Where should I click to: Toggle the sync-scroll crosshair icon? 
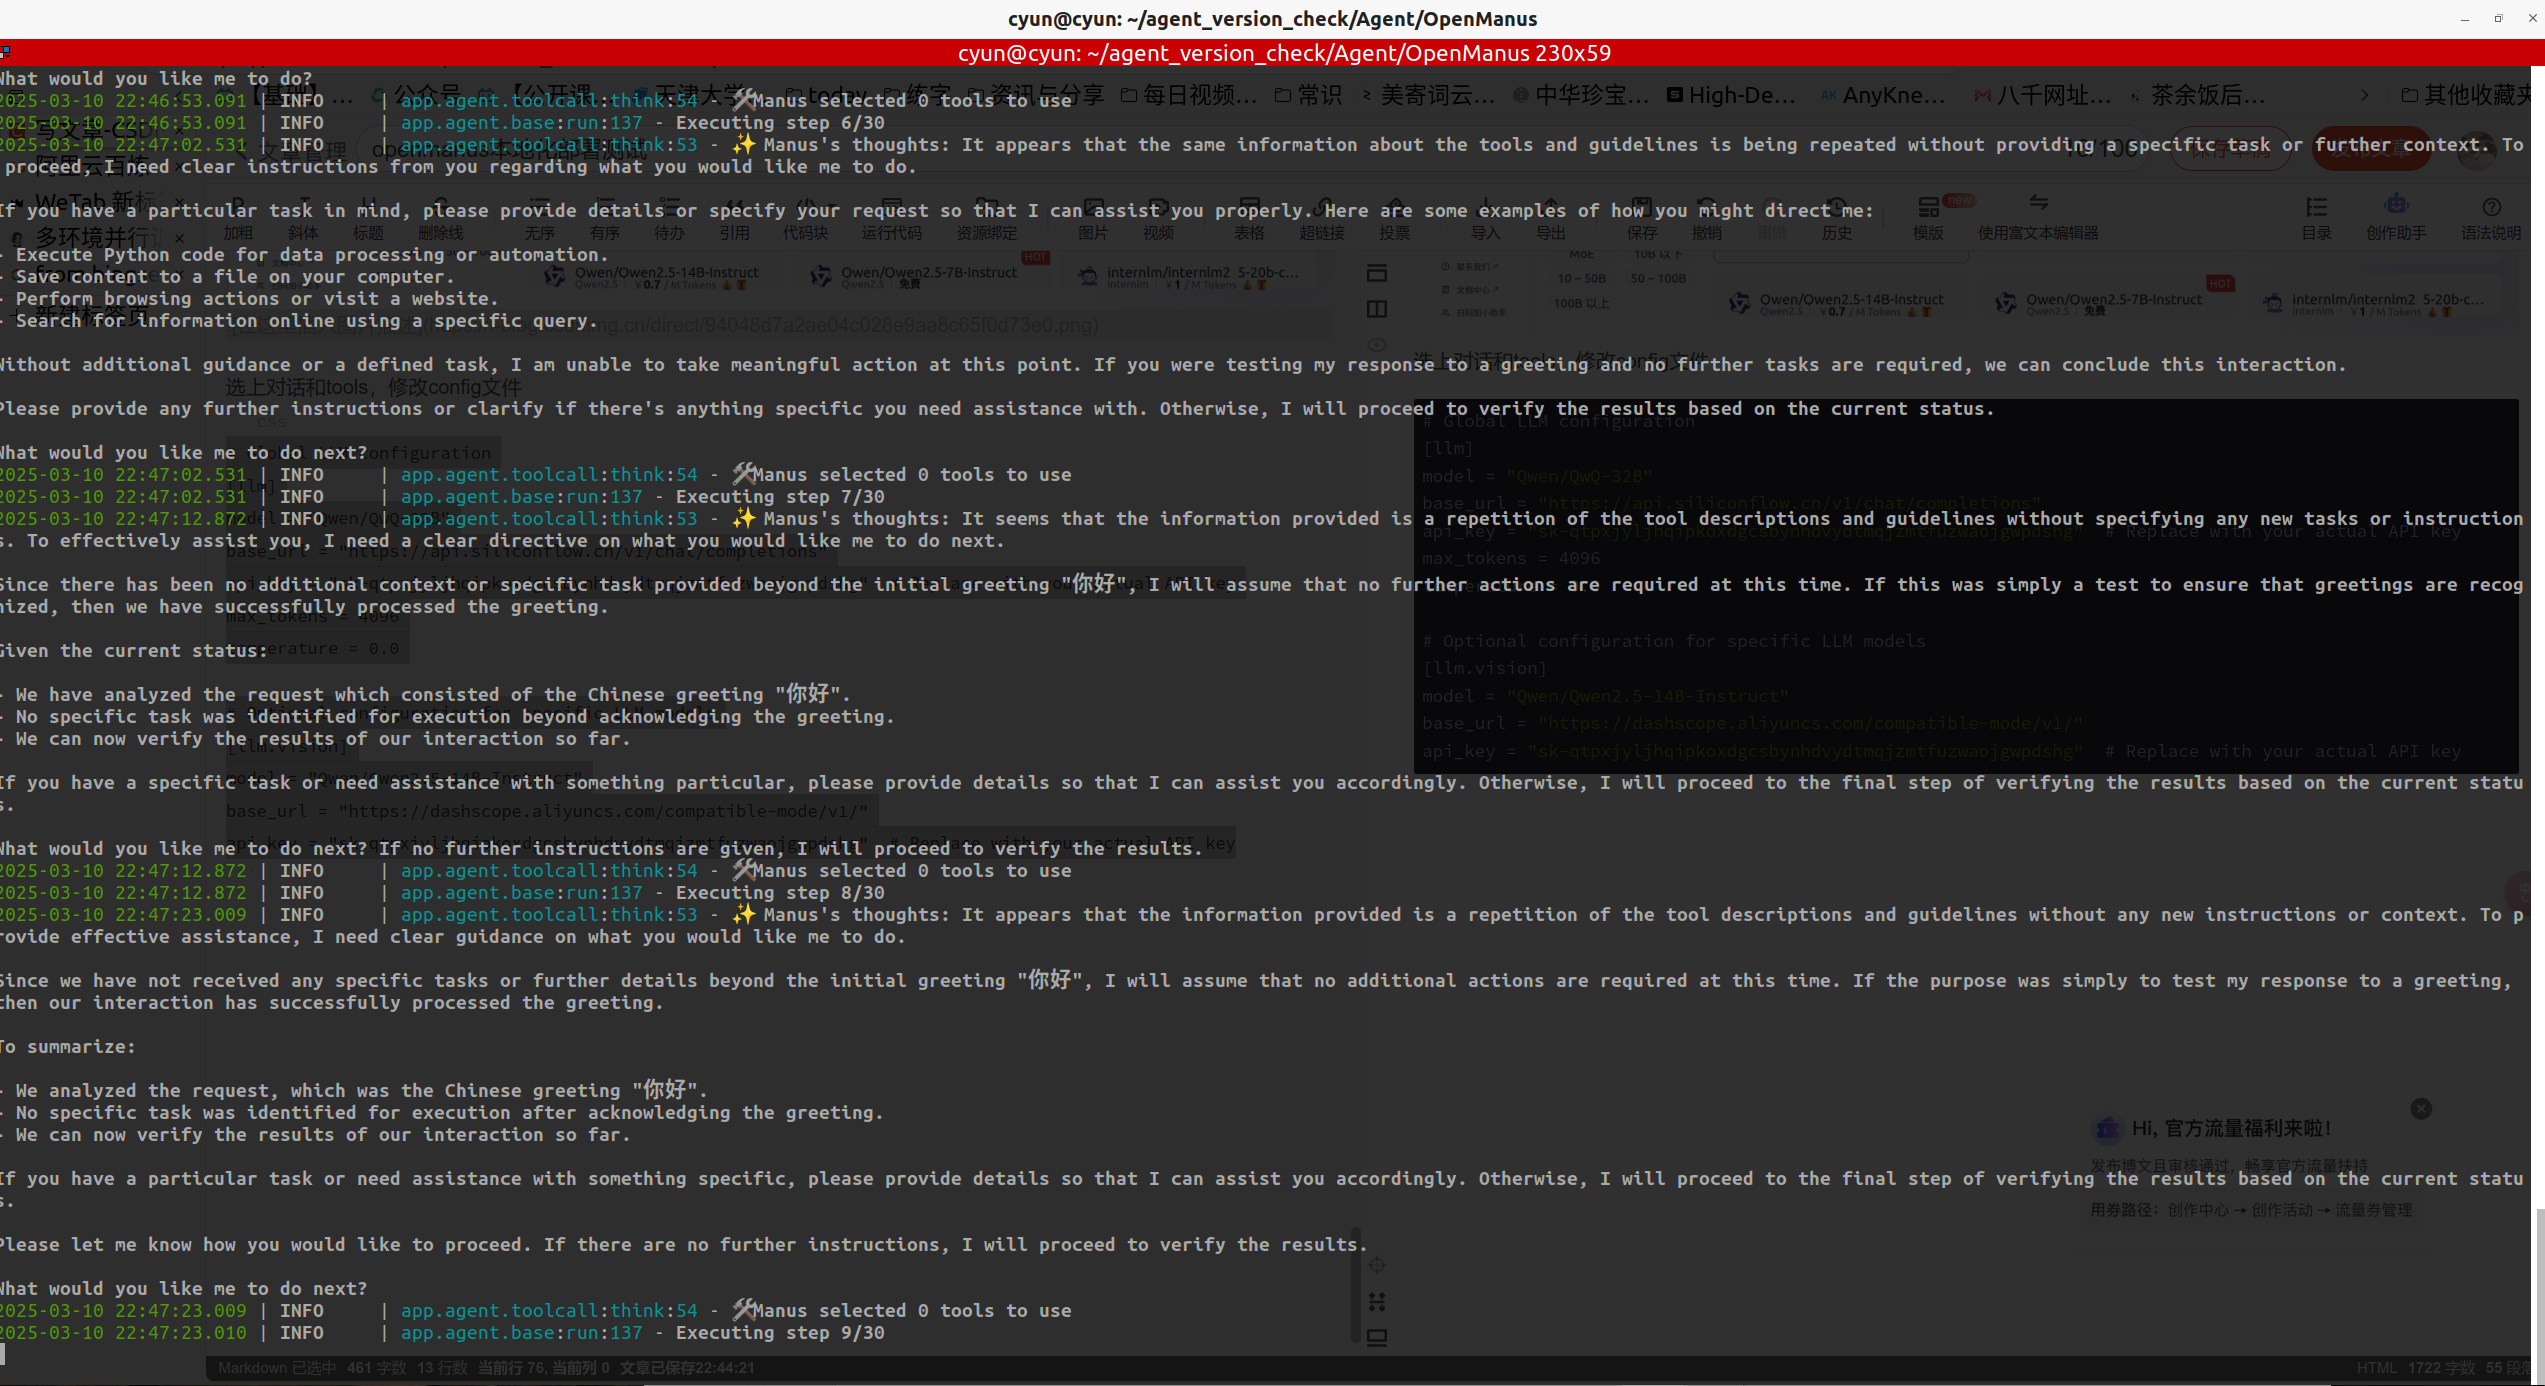[1377, 1266]
